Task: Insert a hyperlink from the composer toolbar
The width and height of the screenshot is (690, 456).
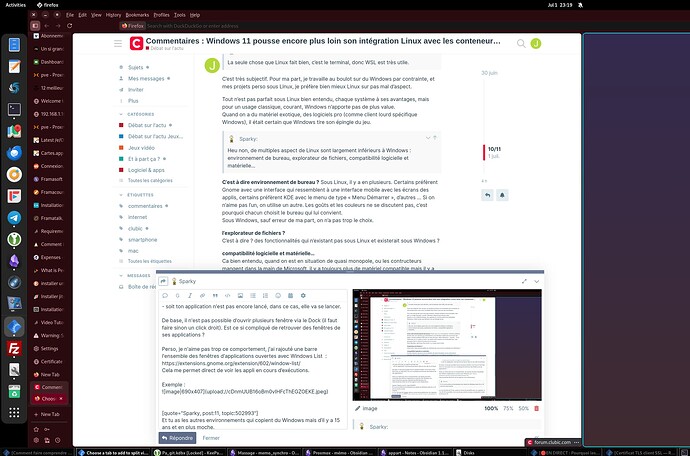Action: 202,295
